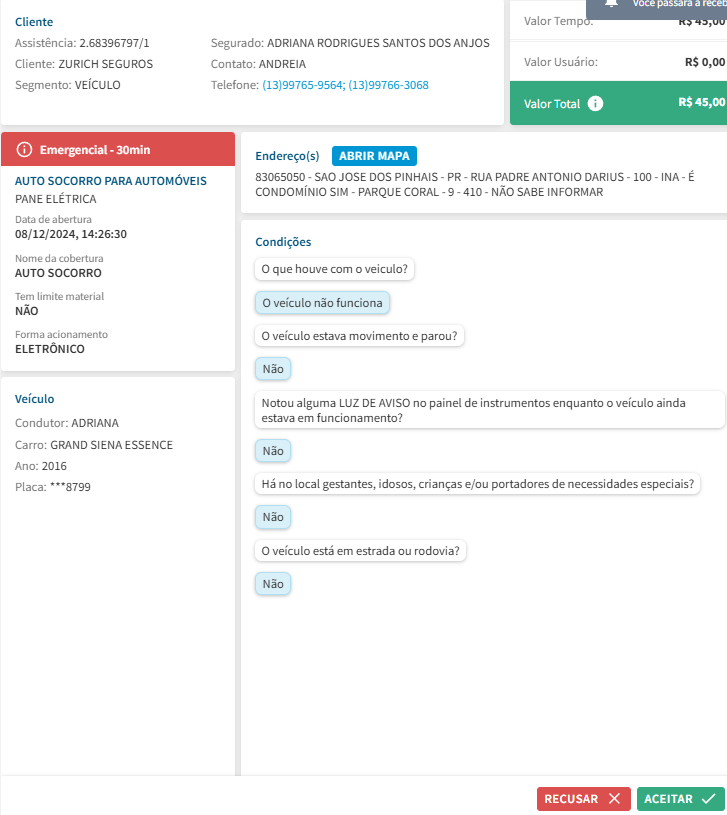
Task: Call phone number (13)99766-3068
Action: [388, 85]
